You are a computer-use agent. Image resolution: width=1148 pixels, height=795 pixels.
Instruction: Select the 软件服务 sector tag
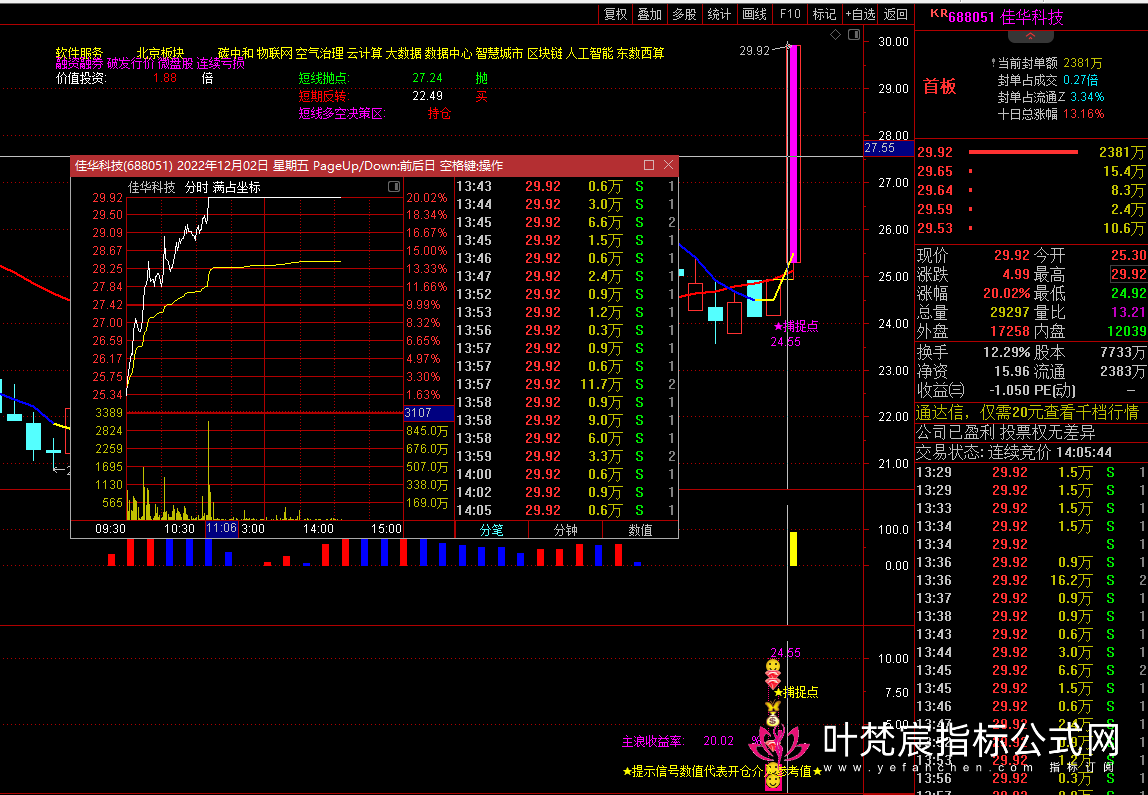pos(79,53)
